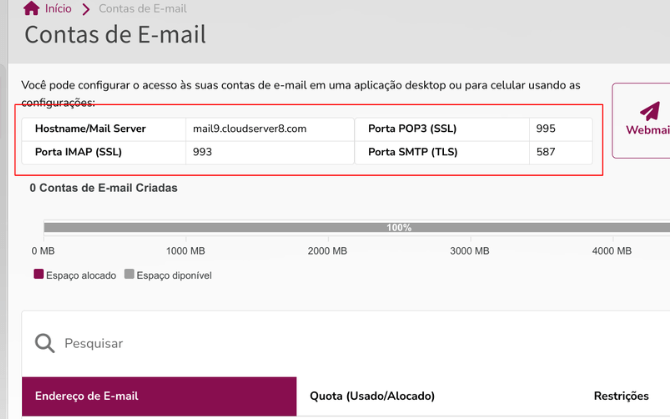This screenshot has width=670, height=419.
Task: Click the home icon in breadcrumb
Action: (x=31, y=8)
